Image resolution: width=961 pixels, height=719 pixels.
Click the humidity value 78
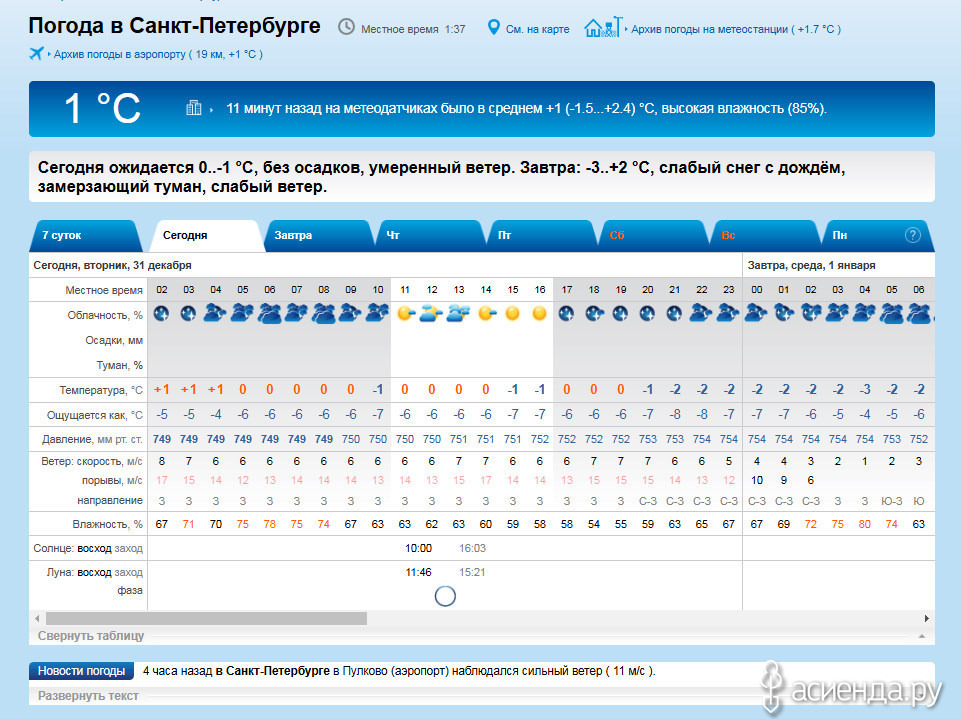(x=270, y=524)
